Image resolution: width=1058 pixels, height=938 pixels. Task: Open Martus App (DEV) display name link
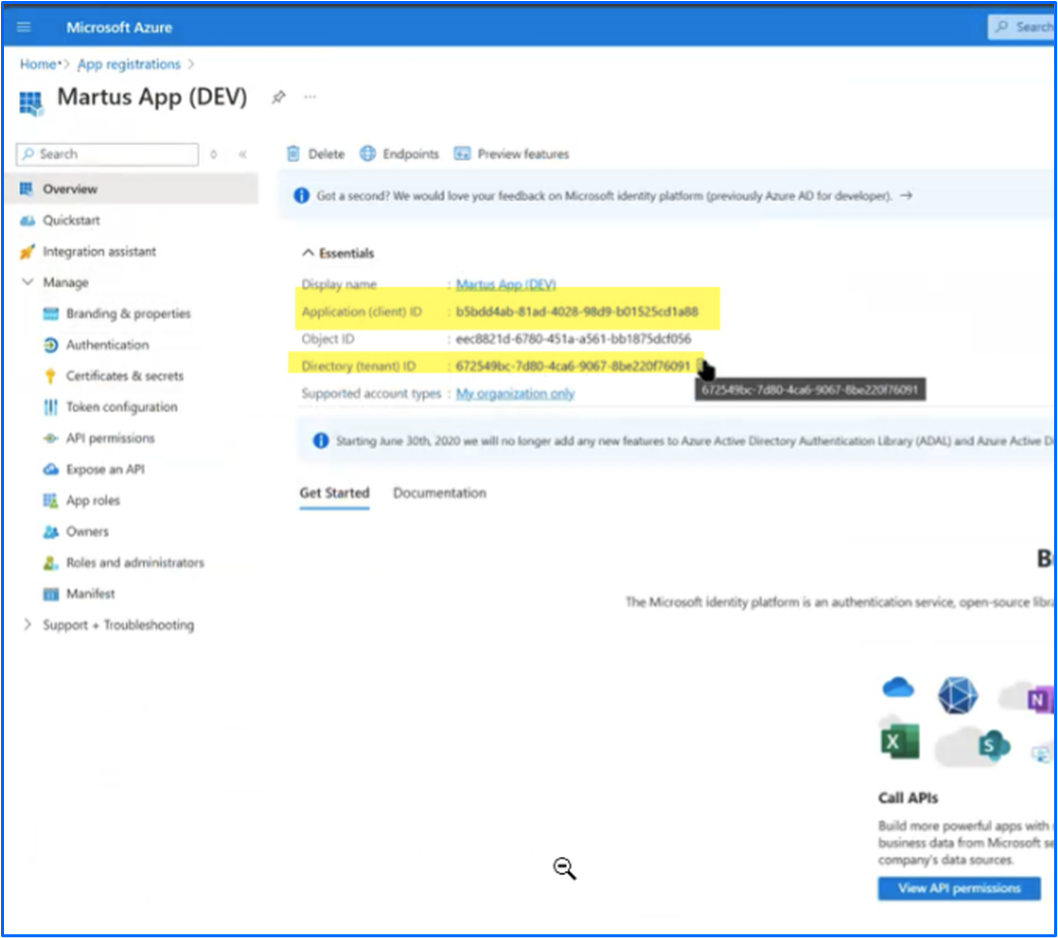[506, 284]
